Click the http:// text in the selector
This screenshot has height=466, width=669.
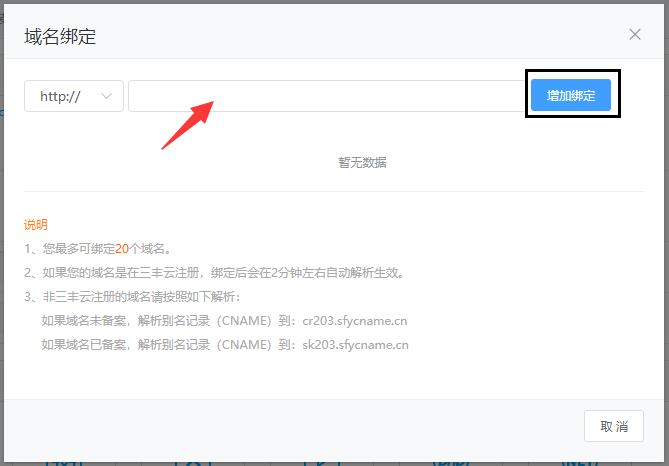[x=60, y=96]
